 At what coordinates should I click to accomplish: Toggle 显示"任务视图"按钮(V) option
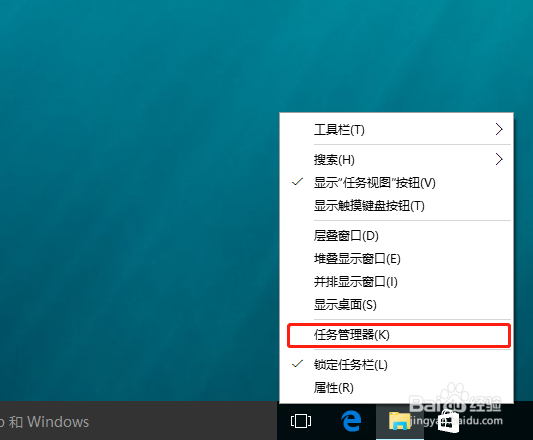click(x=396, y=183)
